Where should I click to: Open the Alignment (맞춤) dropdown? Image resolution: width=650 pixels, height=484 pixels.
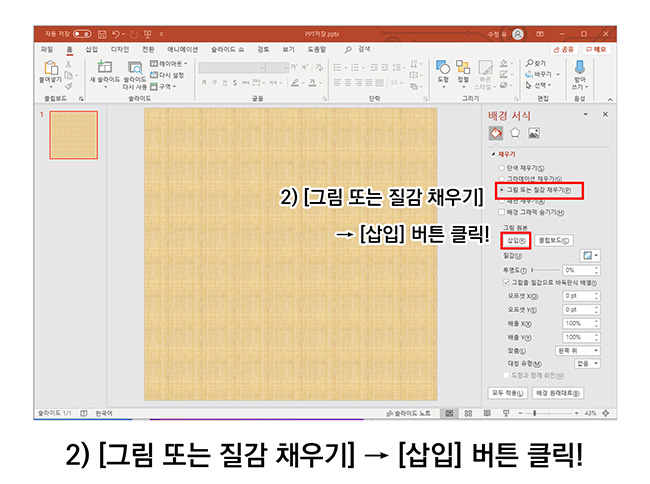(577, 351)
